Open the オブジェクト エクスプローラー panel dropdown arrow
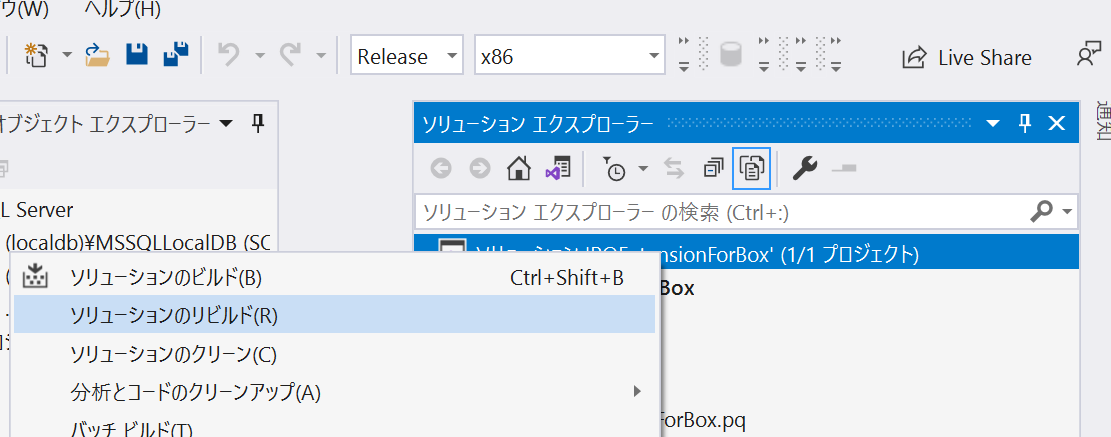The width and height of the screenshot is (1111, 437). (x=226, y=124)
